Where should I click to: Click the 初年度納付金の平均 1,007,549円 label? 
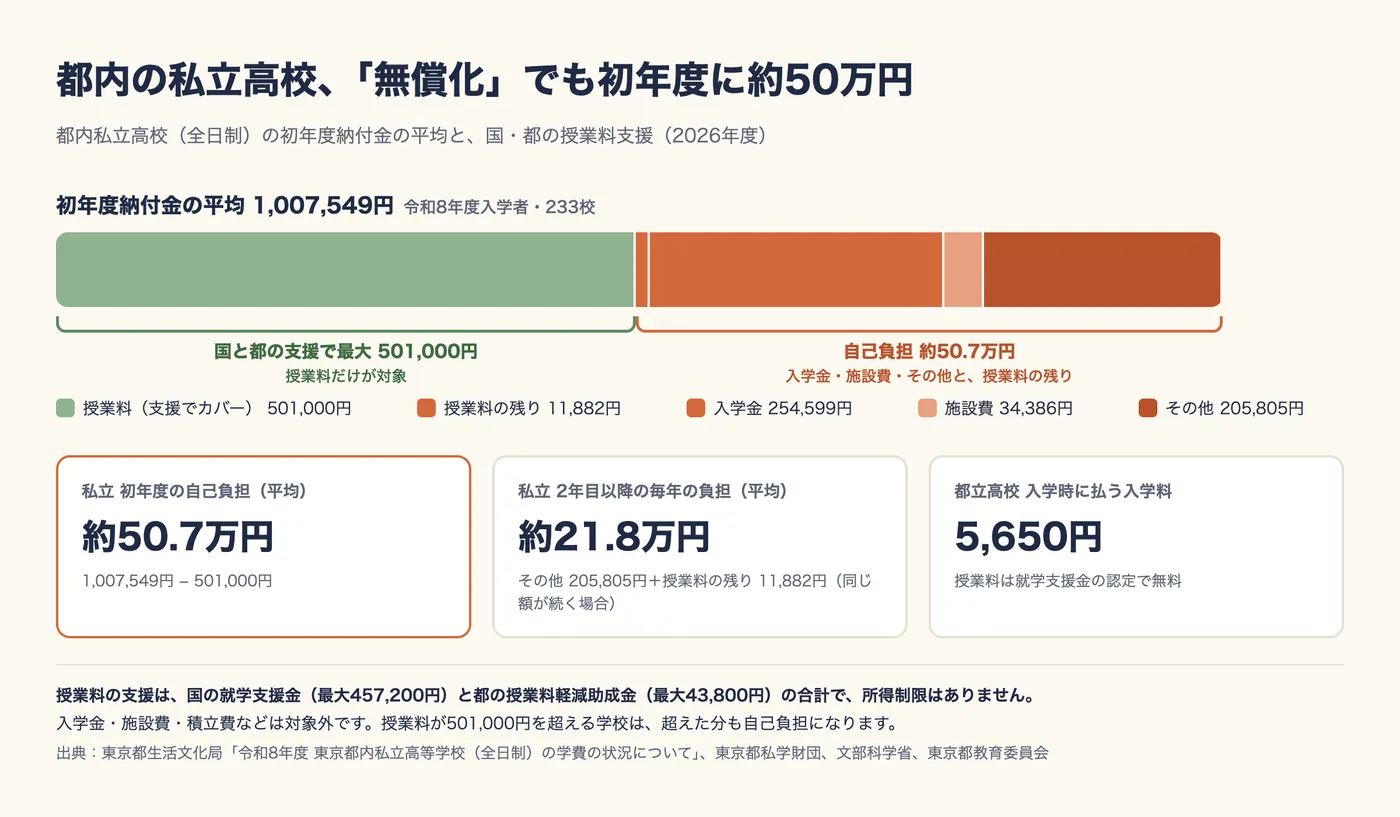(225, 206)
